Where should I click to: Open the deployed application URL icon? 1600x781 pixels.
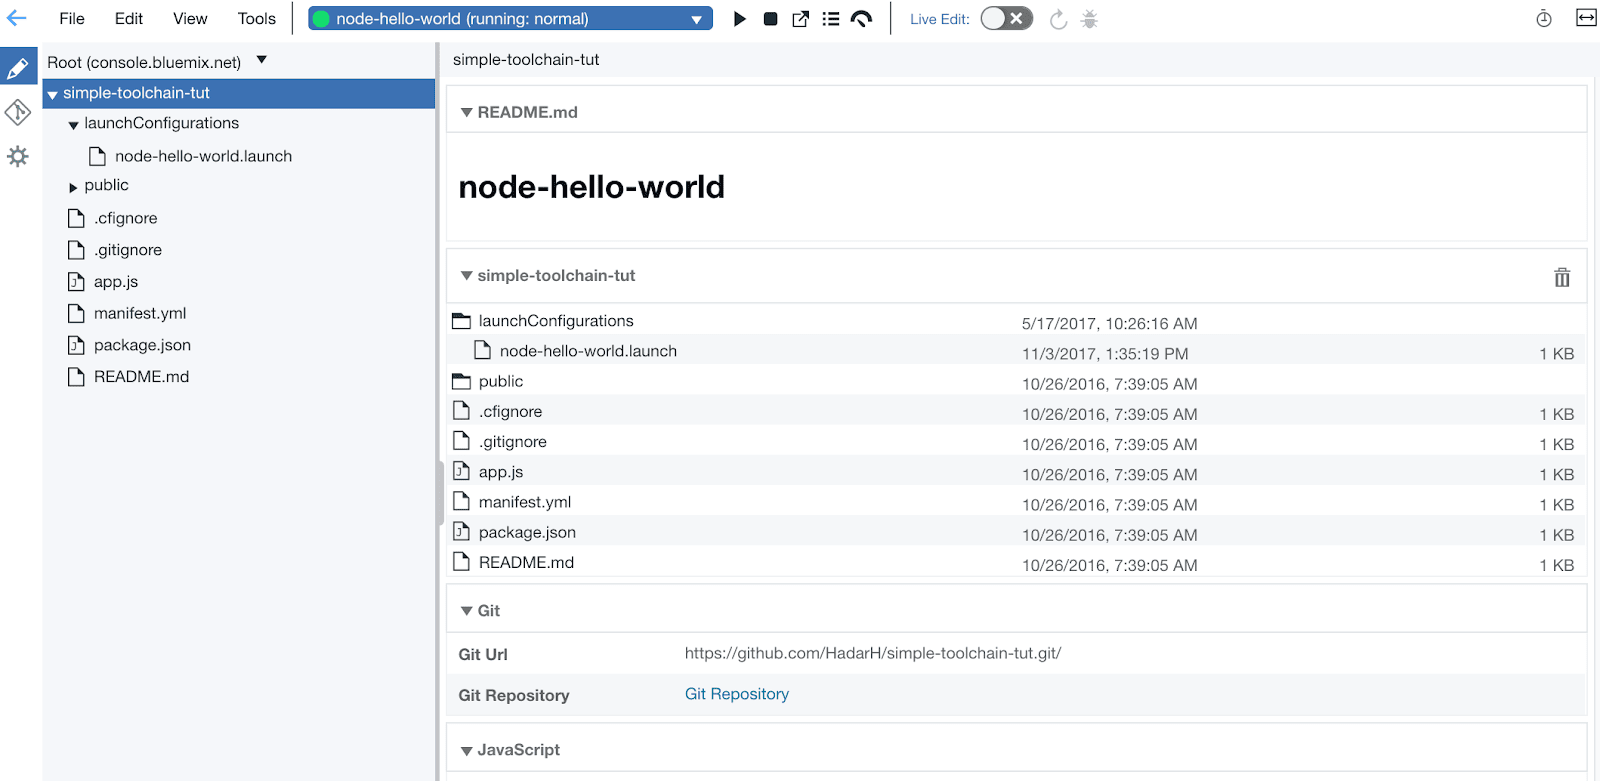[801, 19]
